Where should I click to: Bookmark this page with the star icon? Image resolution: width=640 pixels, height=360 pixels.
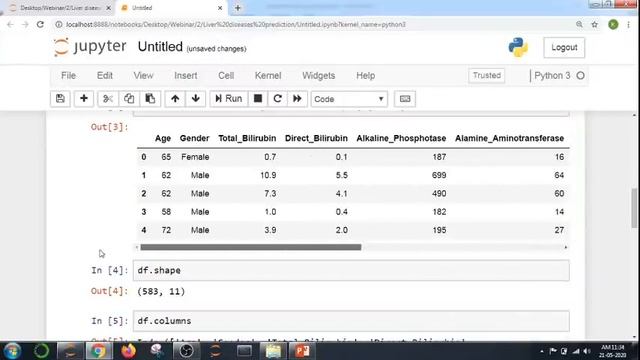(595, 24)
